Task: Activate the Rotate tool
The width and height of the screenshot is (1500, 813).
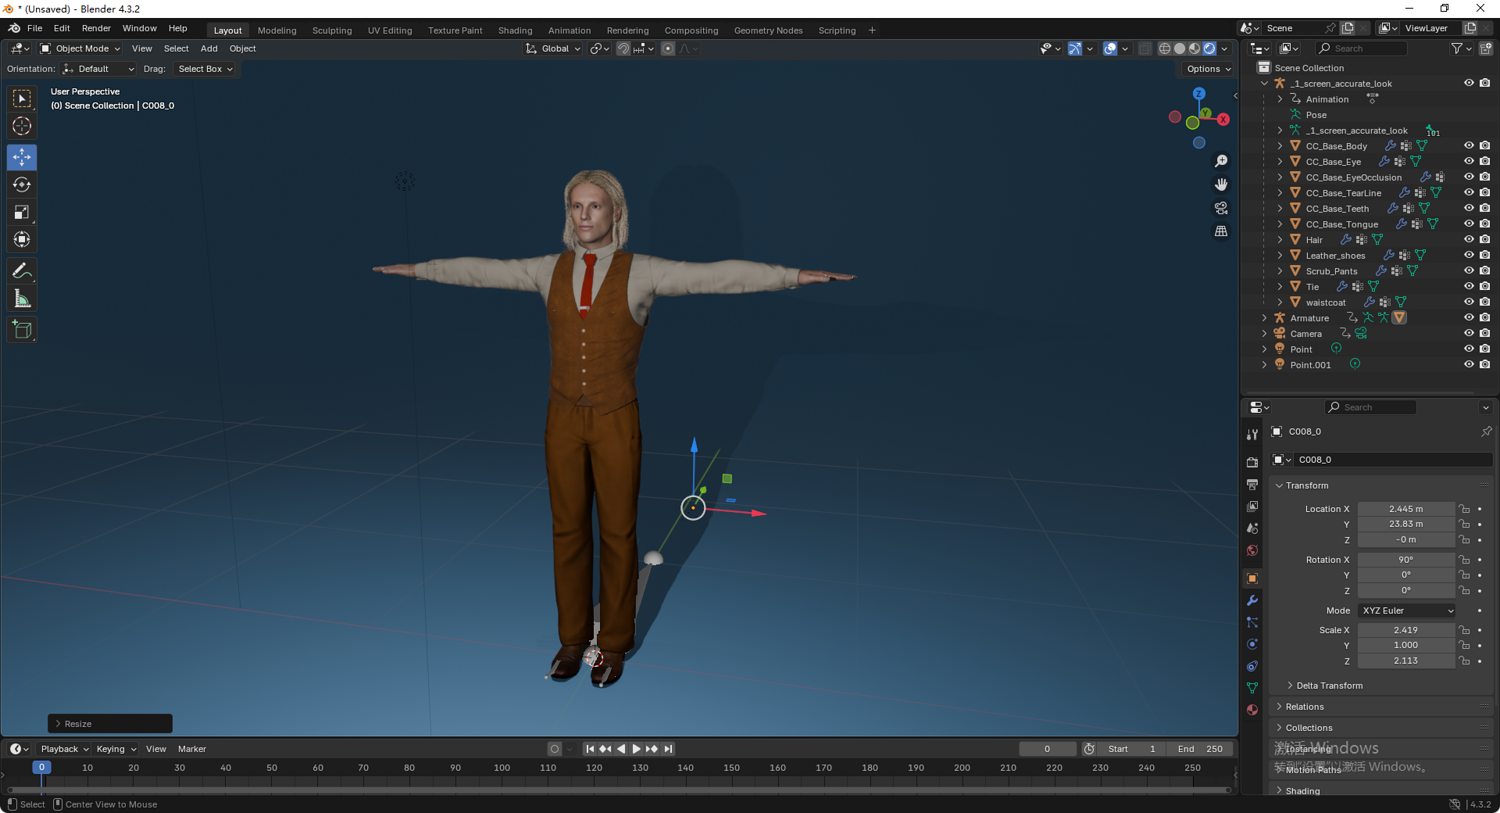Action: tap(22, 185)
